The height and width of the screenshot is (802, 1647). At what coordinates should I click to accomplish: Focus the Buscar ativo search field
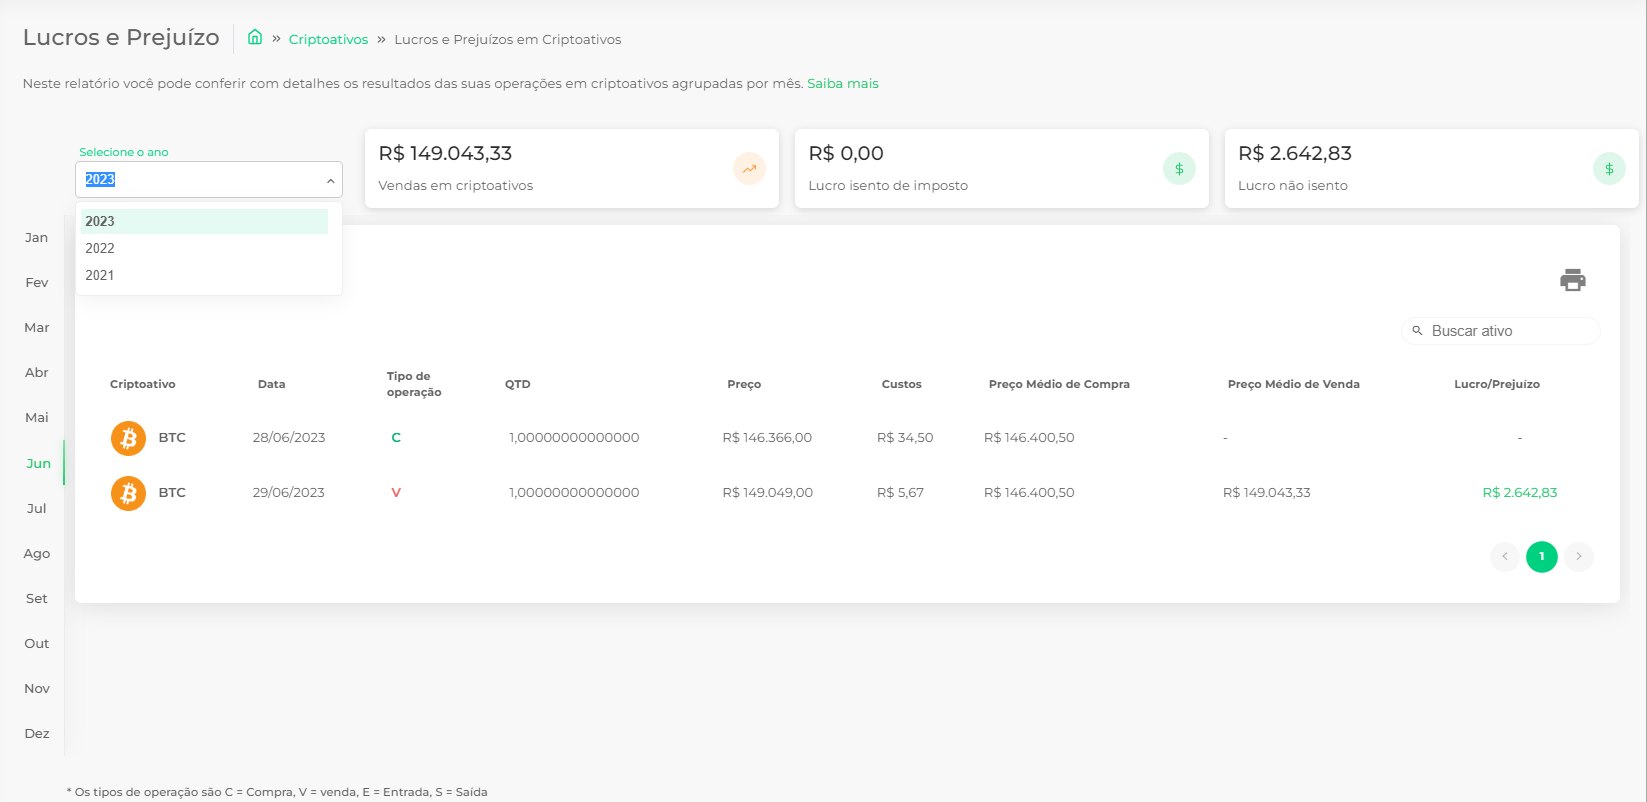1501,331
